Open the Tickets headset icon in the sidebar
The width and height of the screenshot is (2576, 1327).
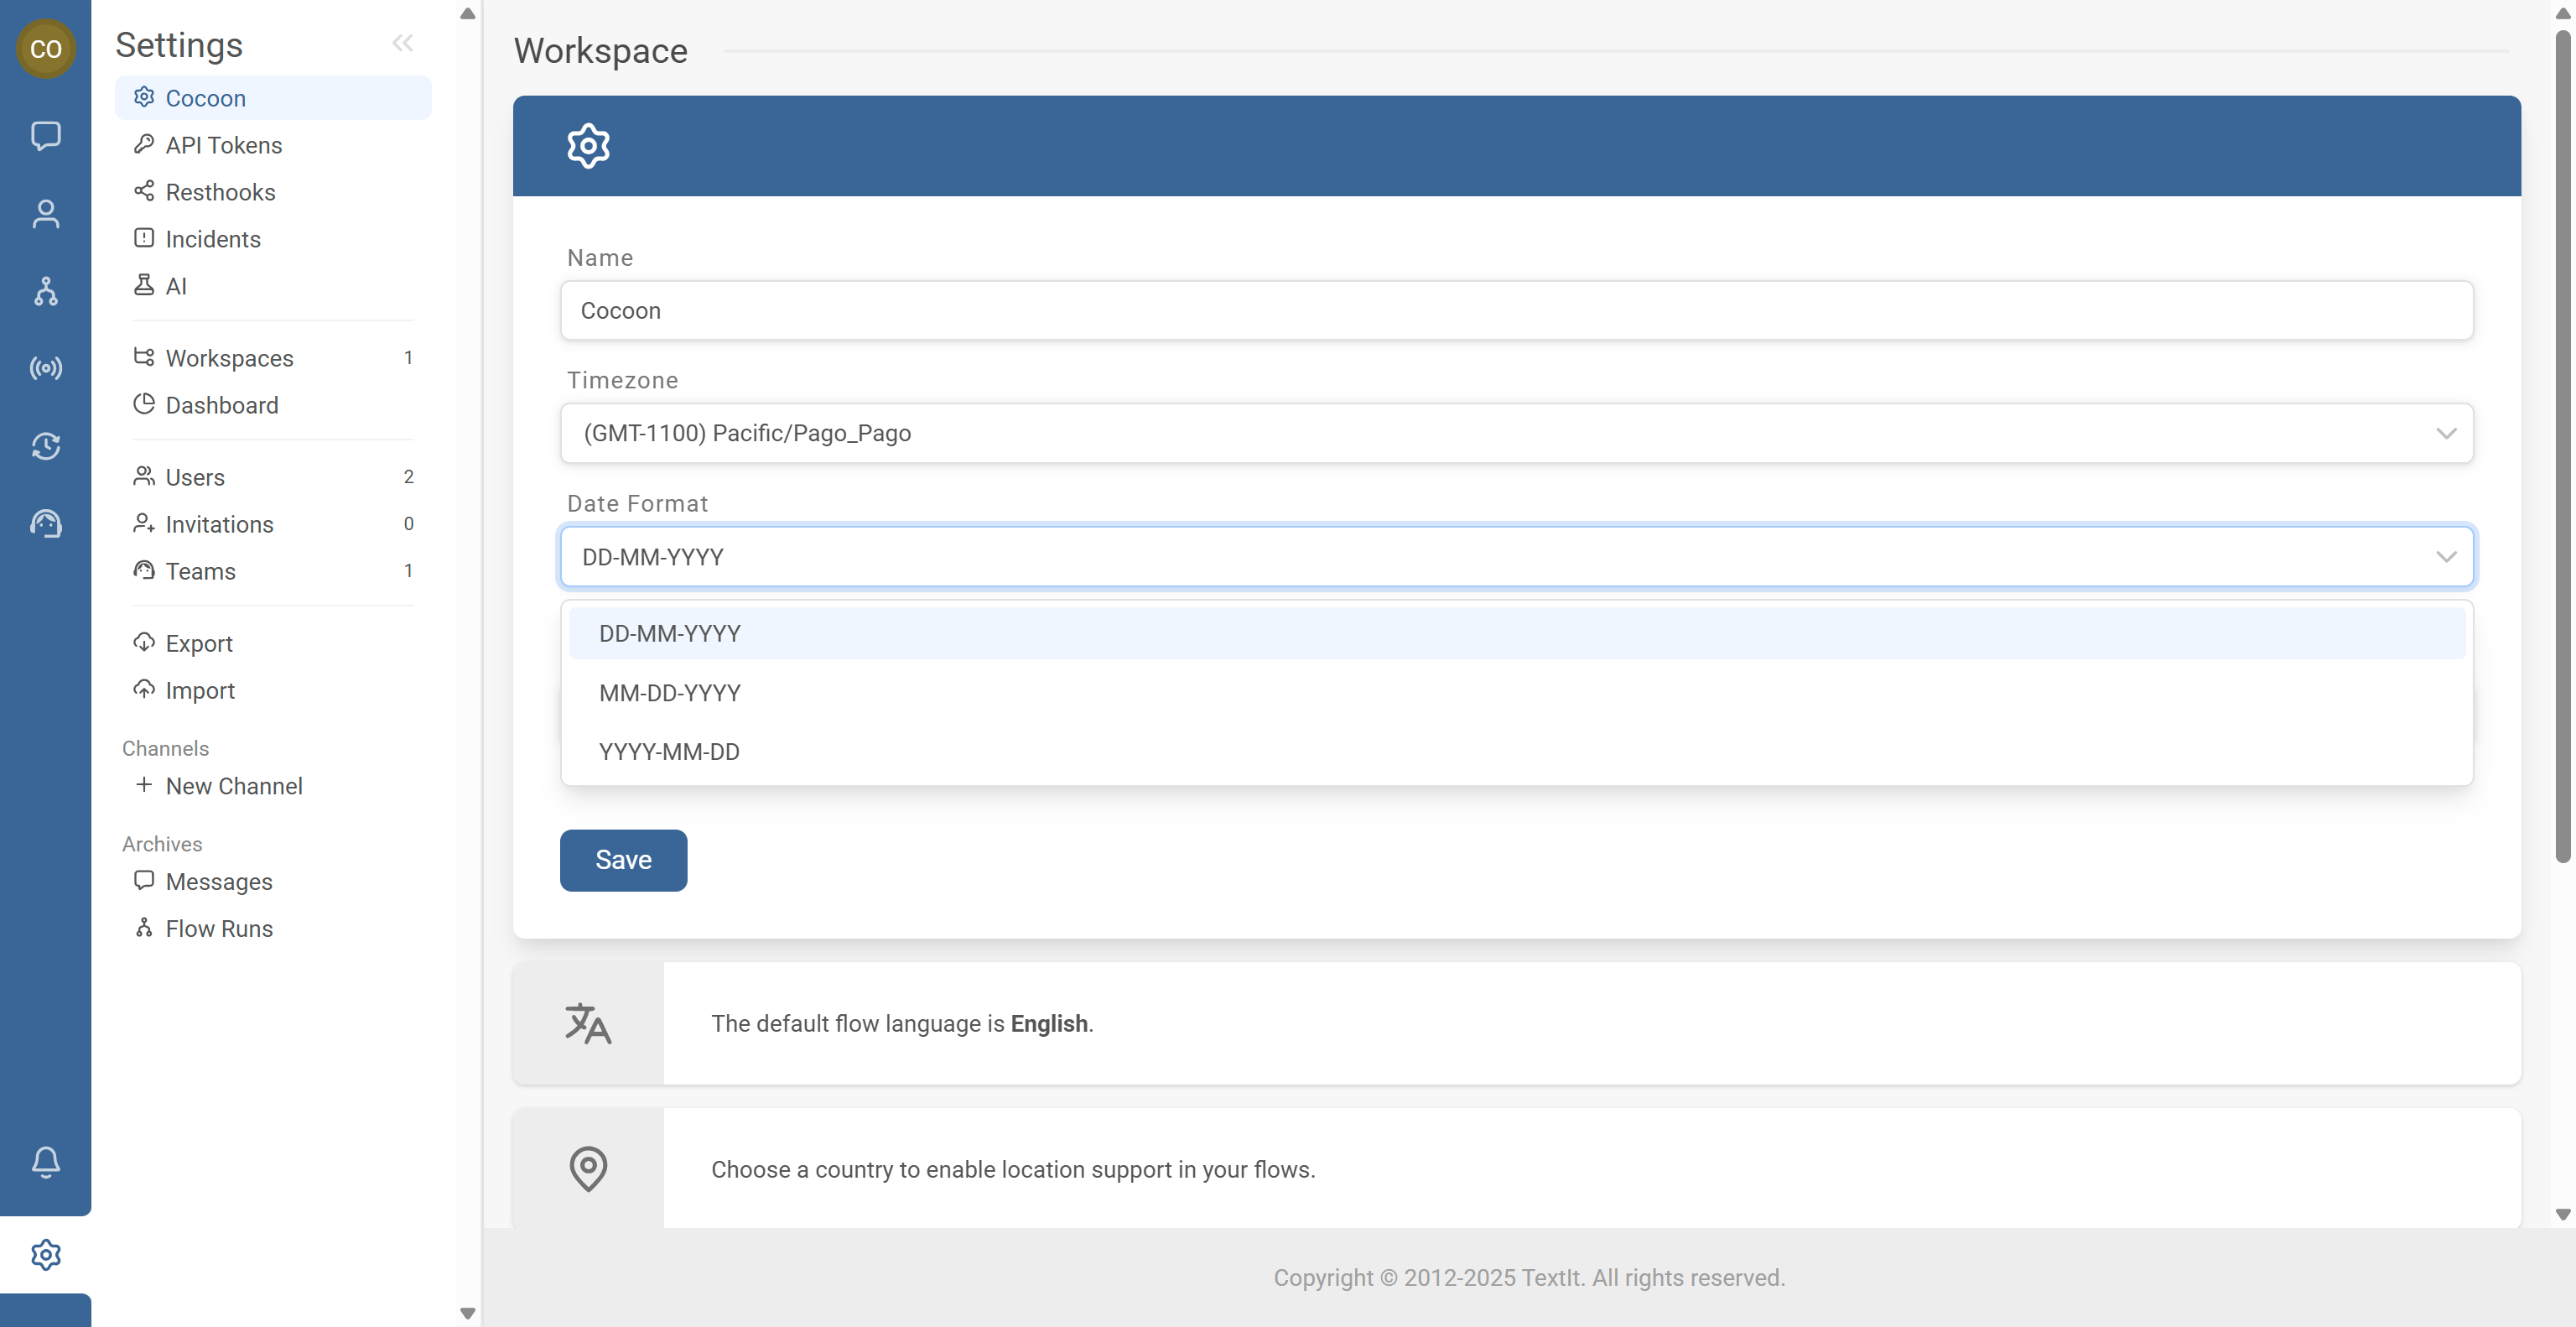(46, 522)
